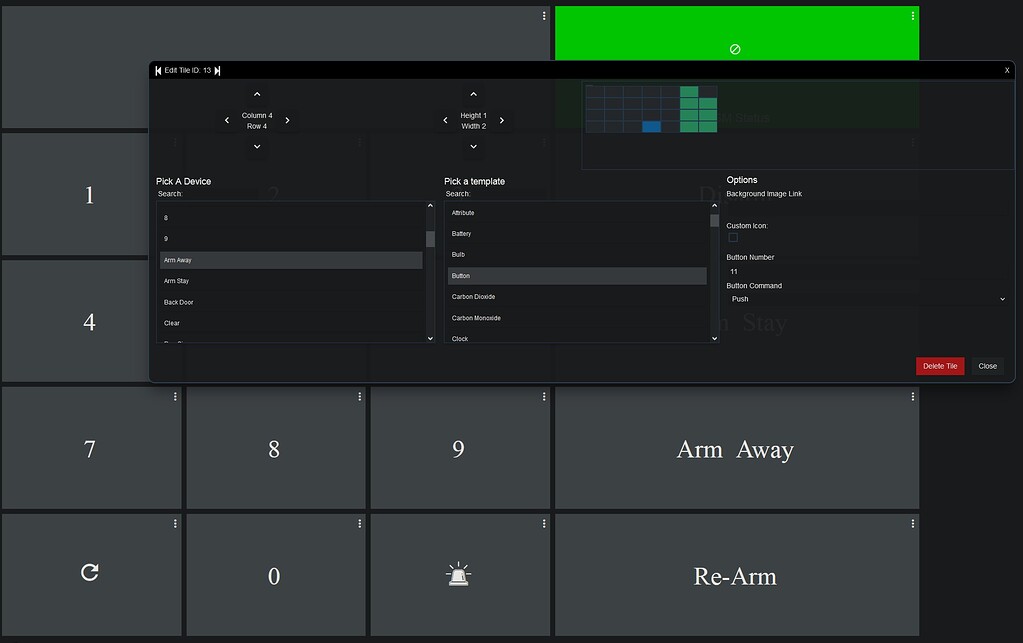Click the refresh icon tile
This screenshot has height=643, width=1023.
tap(89, 571)
